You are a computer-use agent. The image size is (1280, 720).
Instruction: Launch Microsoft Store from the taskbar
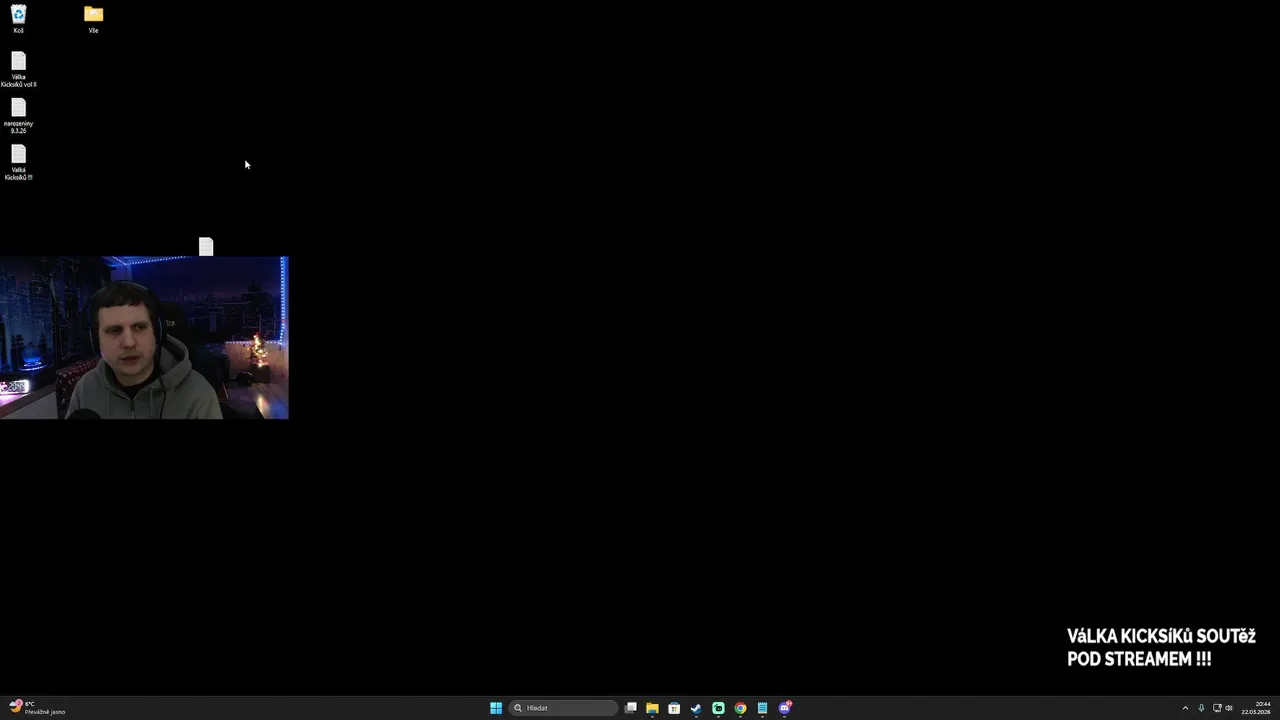point(674,708)
